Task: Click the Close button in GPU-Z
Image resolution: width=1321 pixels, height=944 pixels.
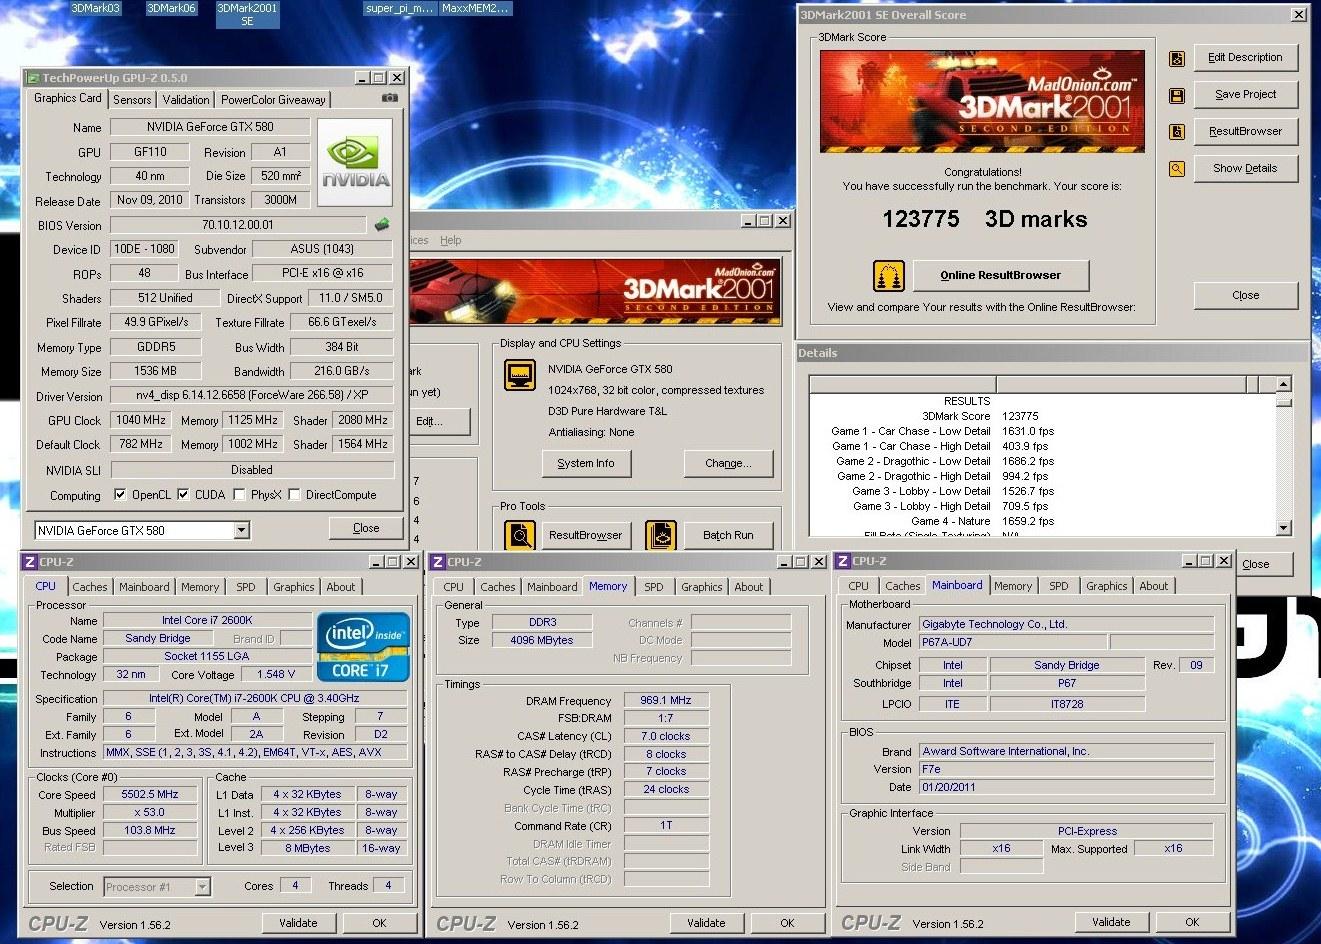Action: tap(366, 528)
